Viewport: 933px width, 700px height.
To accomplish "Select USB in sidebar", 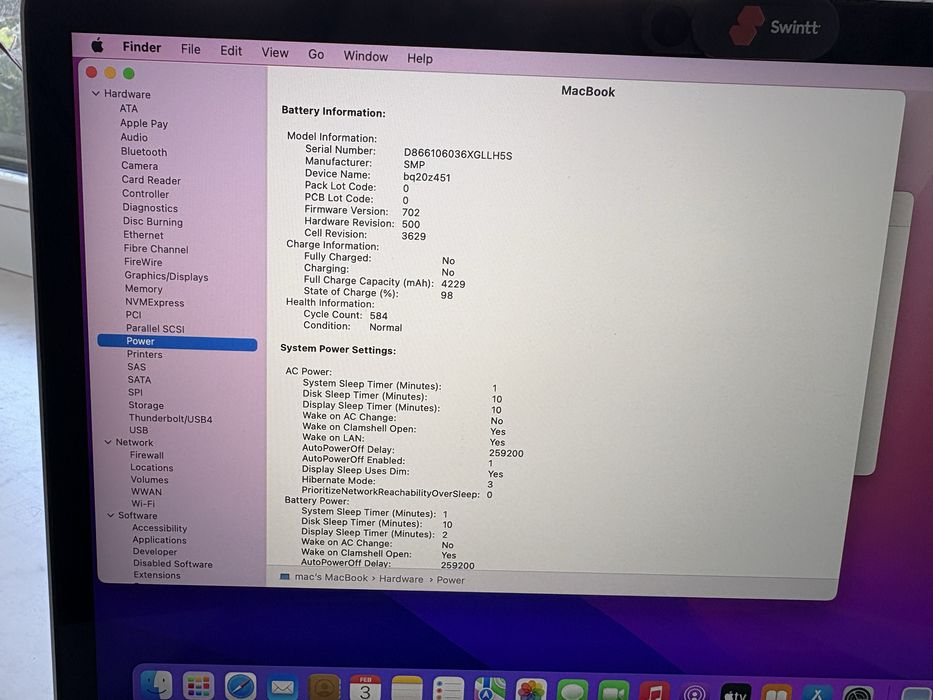I will [x=139, y=430].
